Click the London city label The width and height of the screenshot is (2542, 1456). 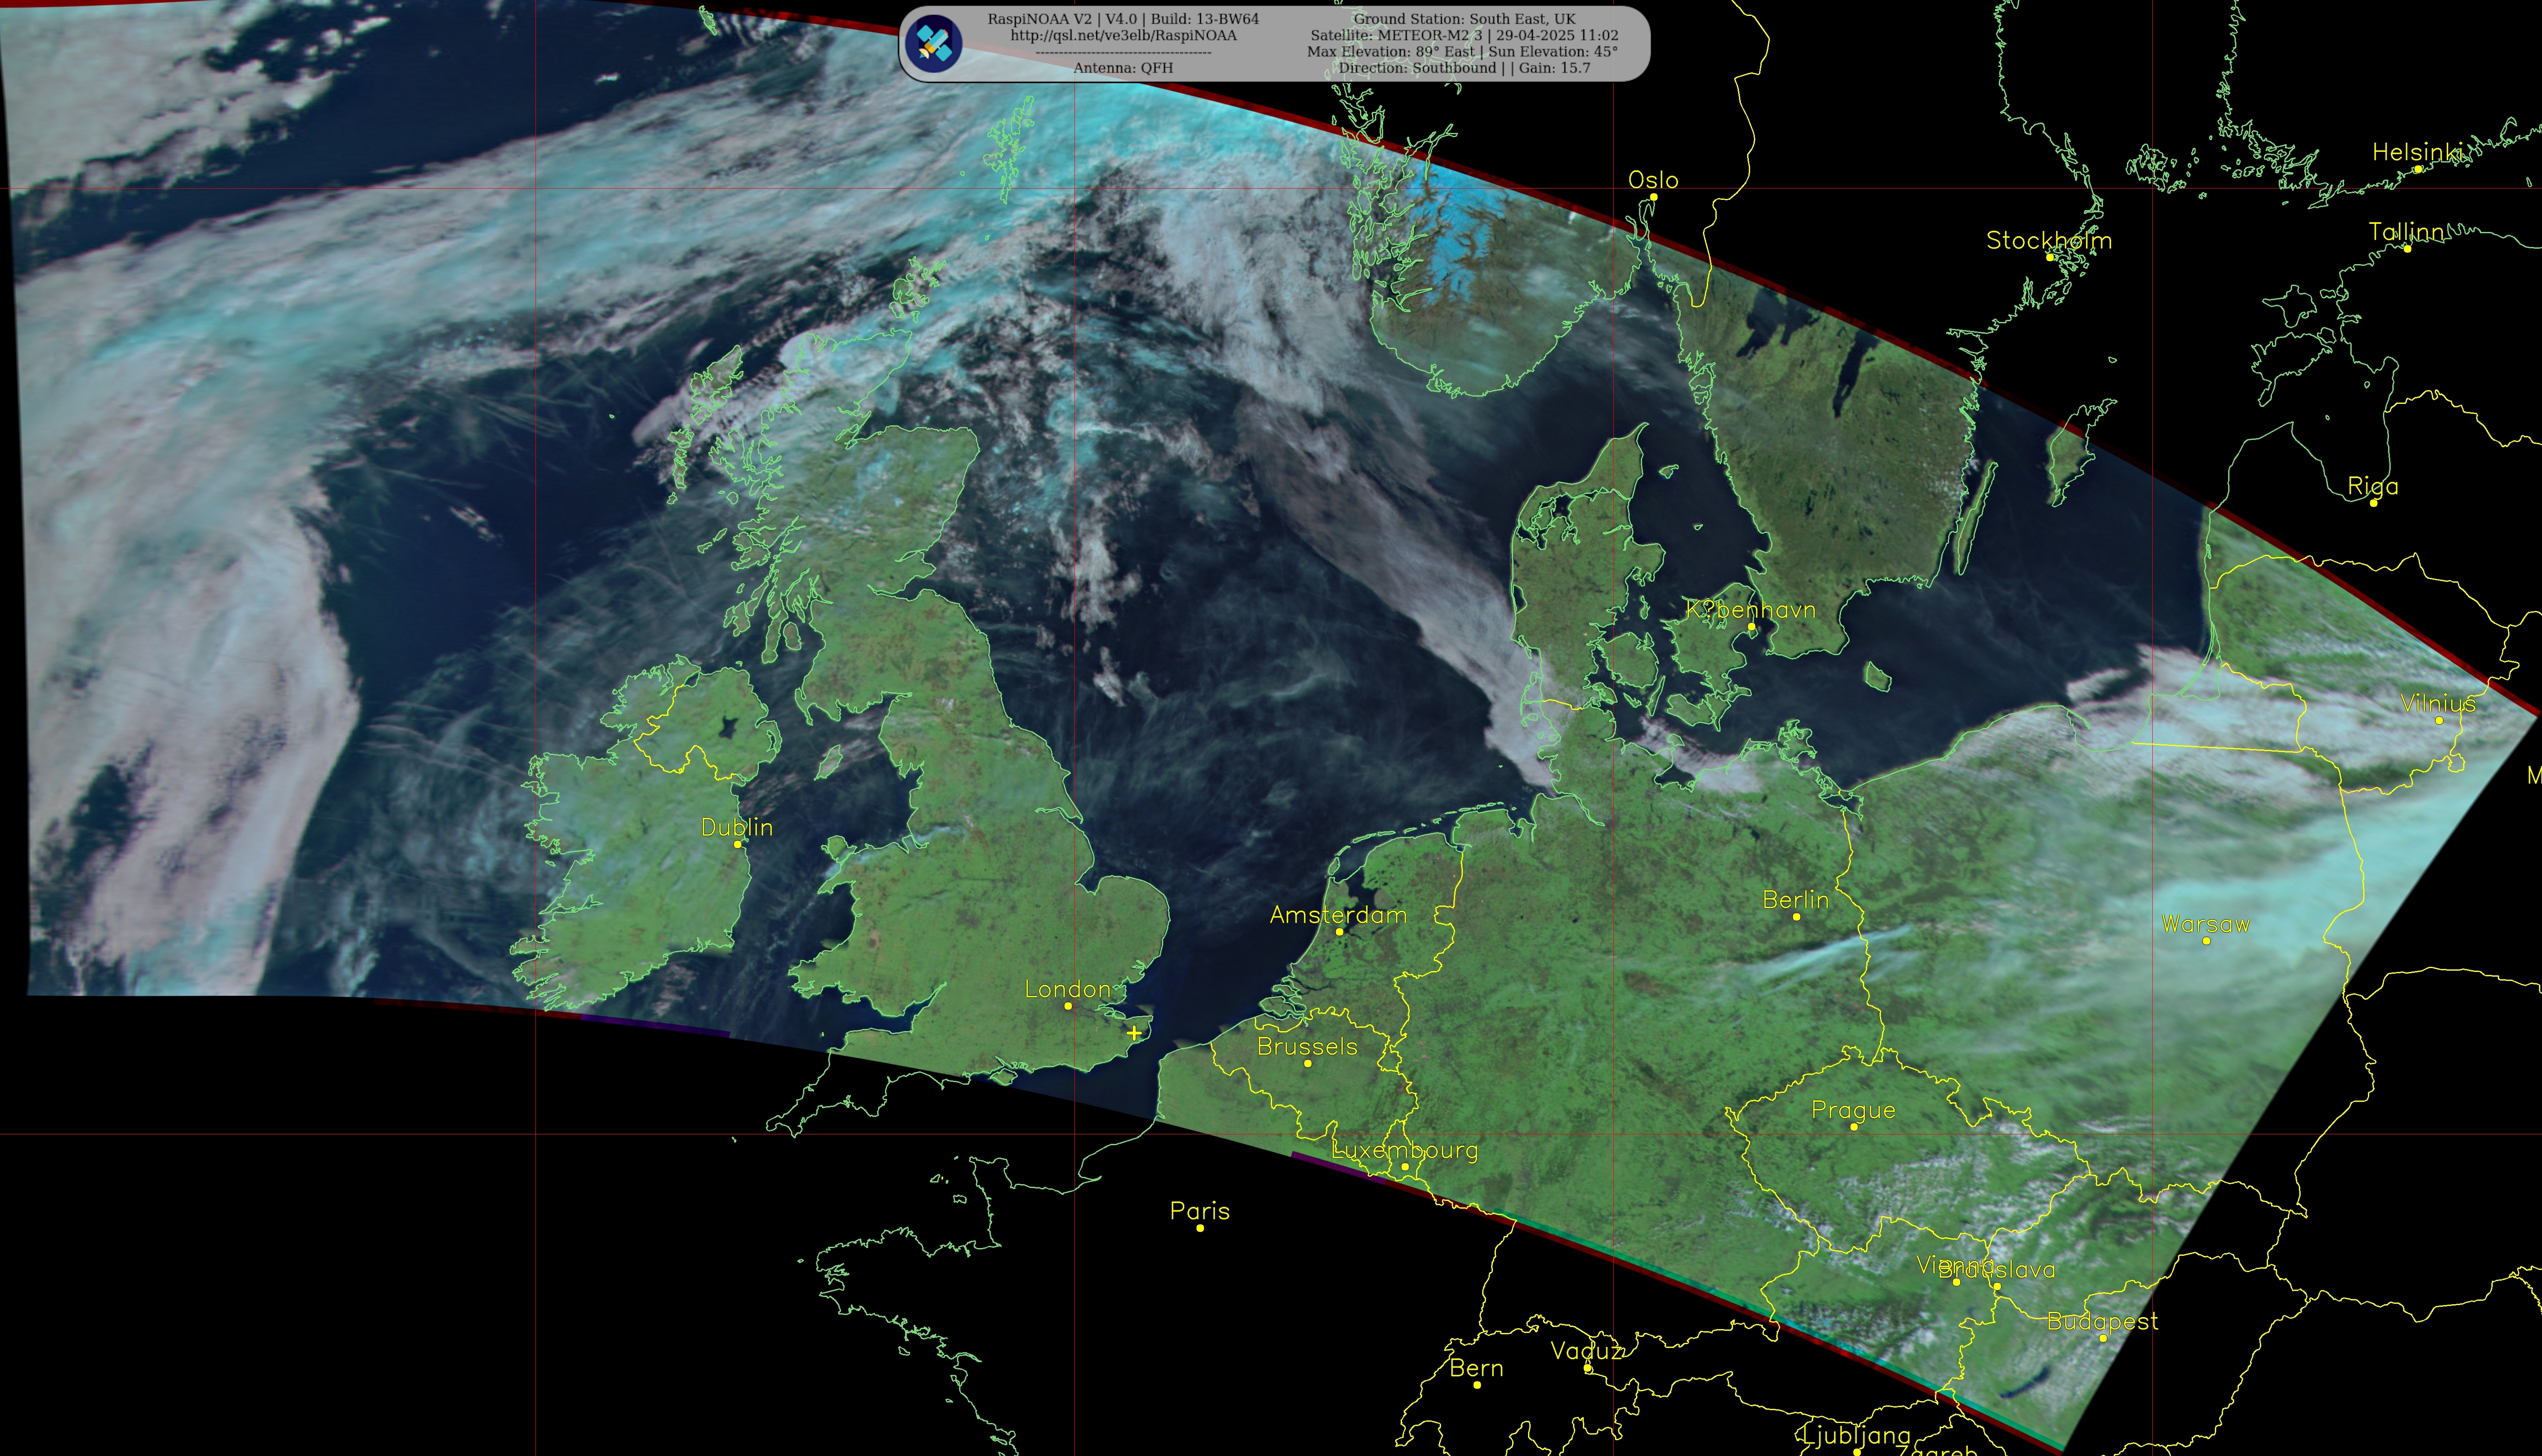point(1067,989)
